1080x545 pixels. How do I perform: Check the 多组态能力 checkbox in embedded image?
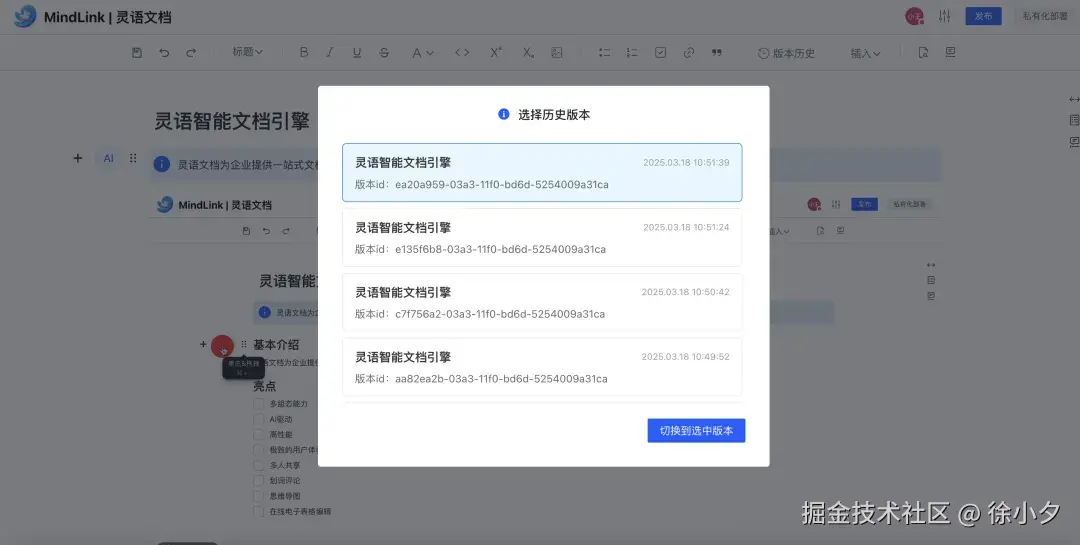pos(259,404)
